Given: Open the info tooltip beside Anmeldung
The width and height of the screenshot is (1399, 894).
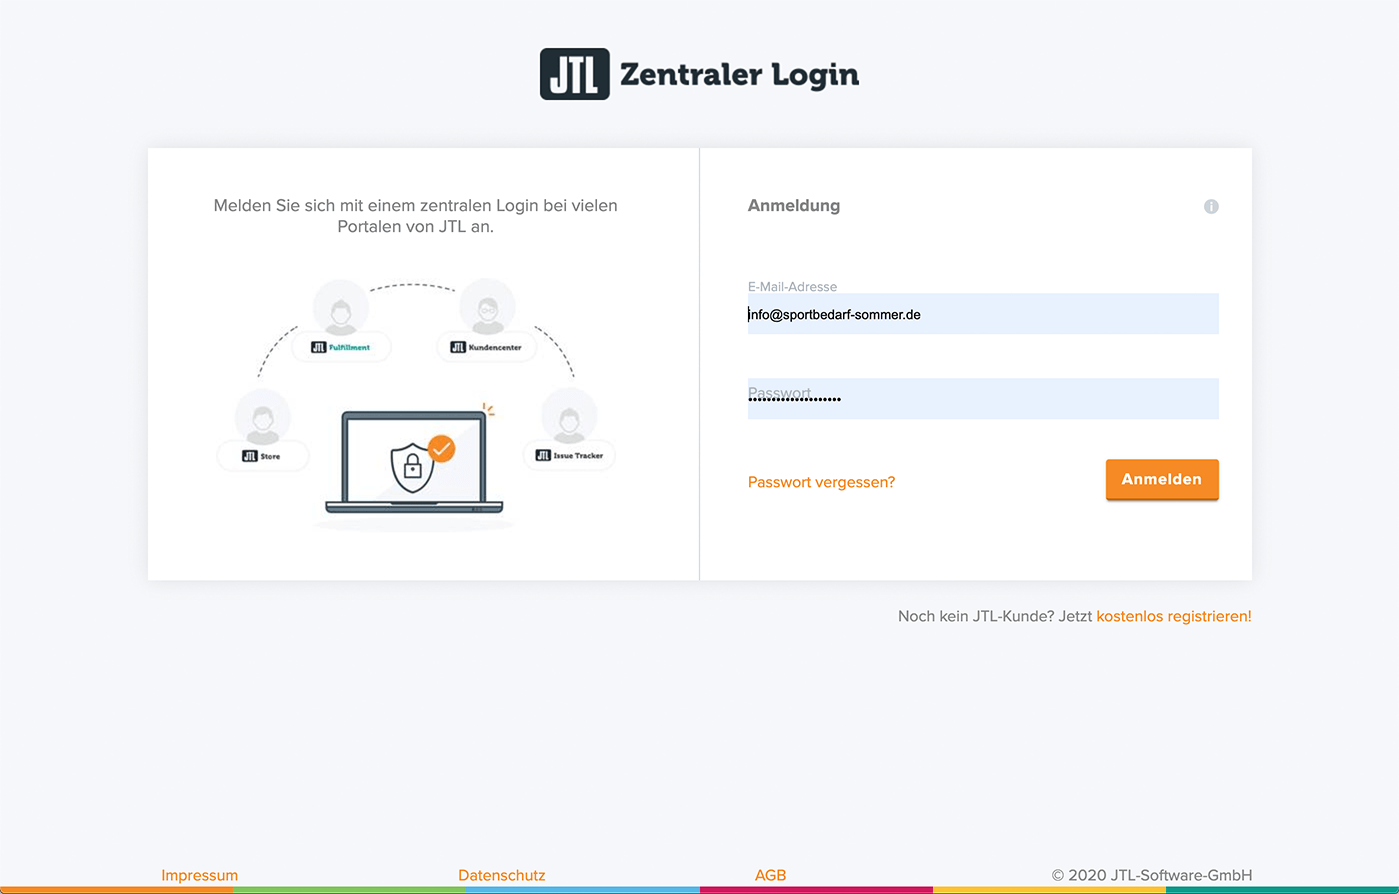Looking at the screenshot, I should point(1211,206).
